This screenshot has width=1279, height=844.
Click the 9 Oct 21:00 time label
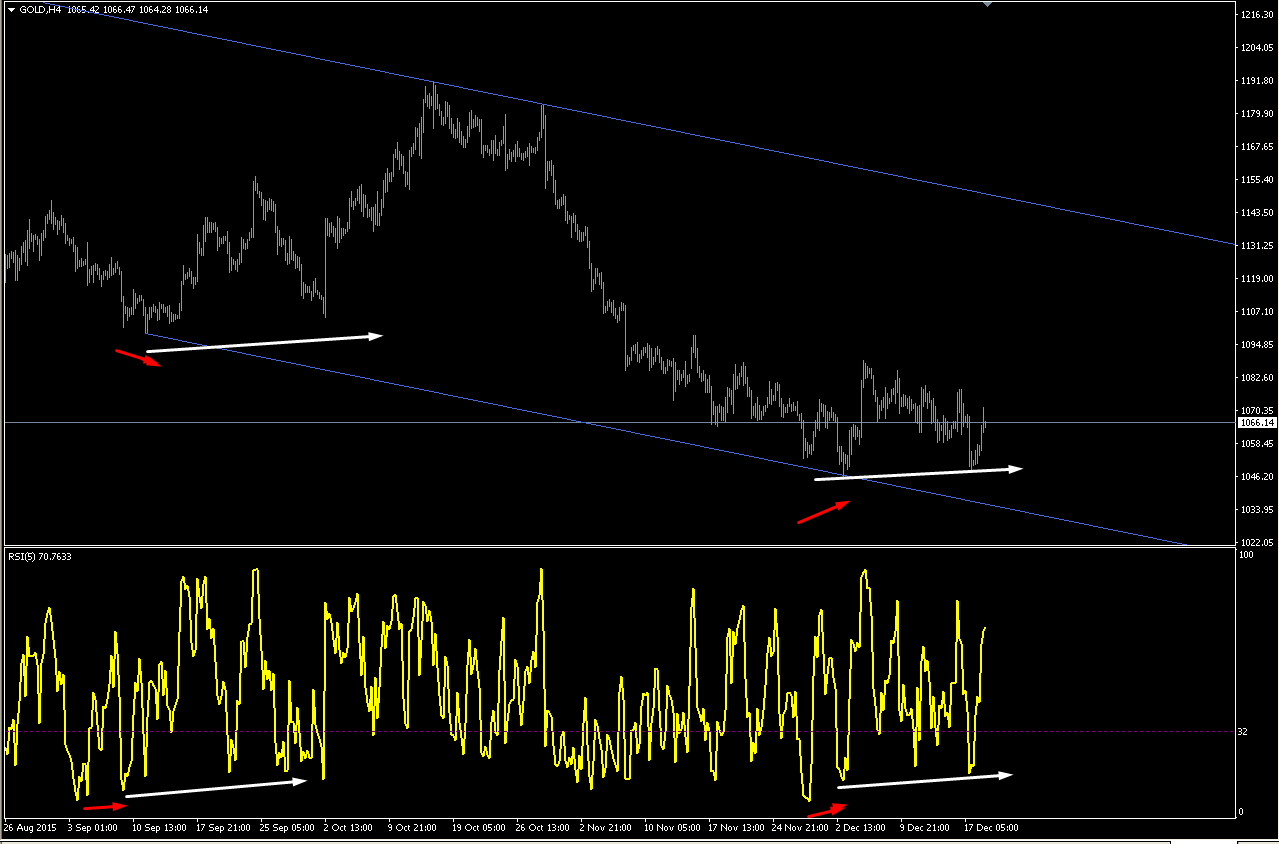pyautogui.click(x=413, y=828)
